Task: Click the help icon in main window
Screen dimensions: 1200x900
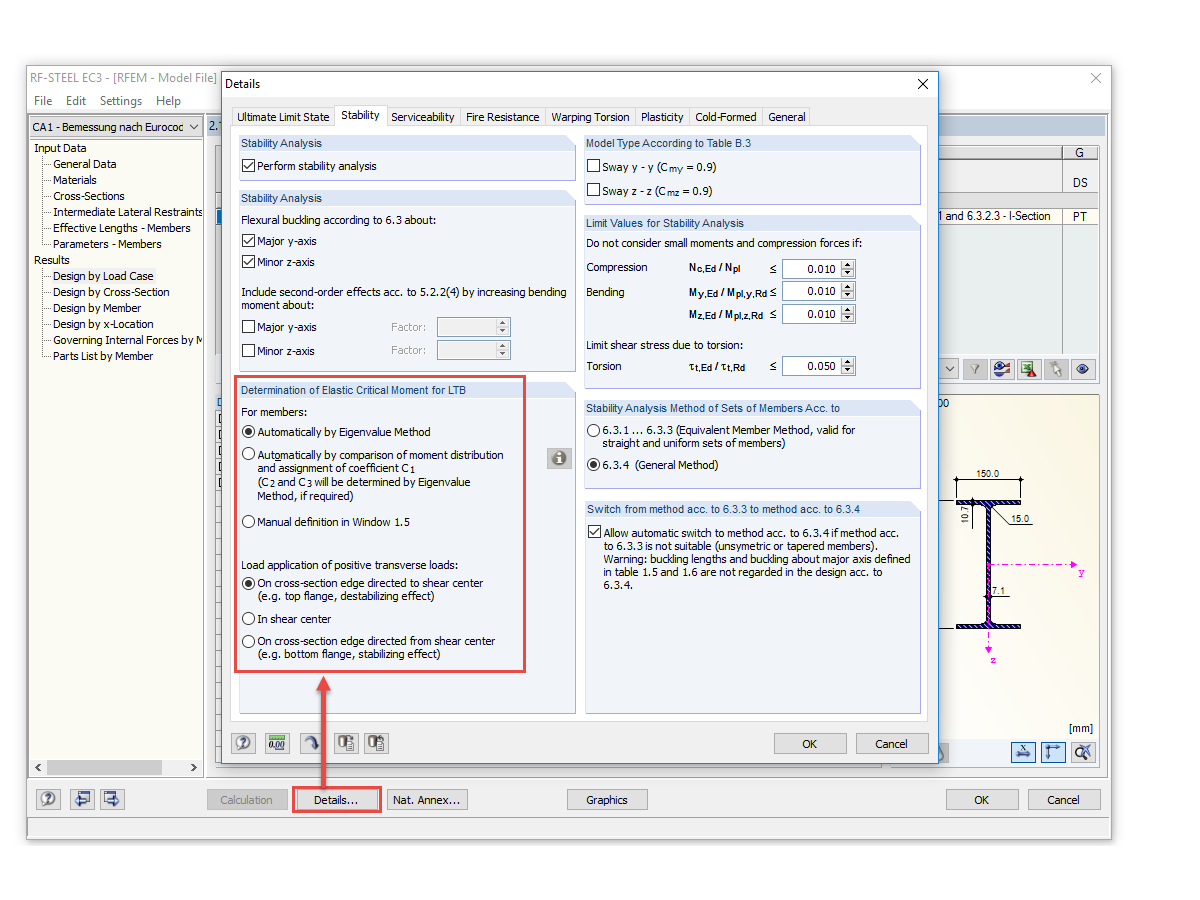Action: click(49, 799)
